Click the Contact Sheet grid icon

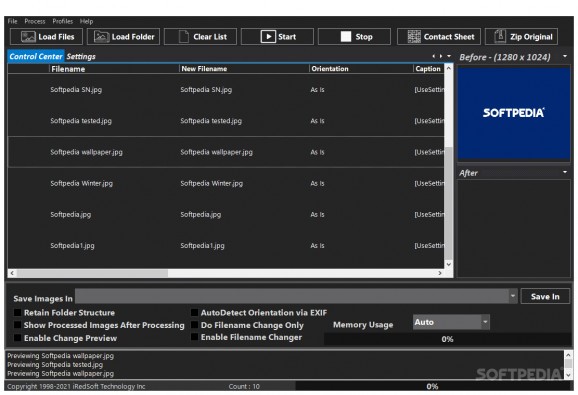[414, 36]
